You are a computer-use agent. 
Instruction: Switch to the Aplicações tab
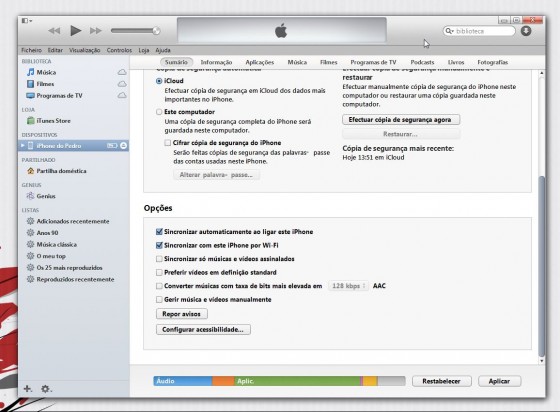coord(260,62)
